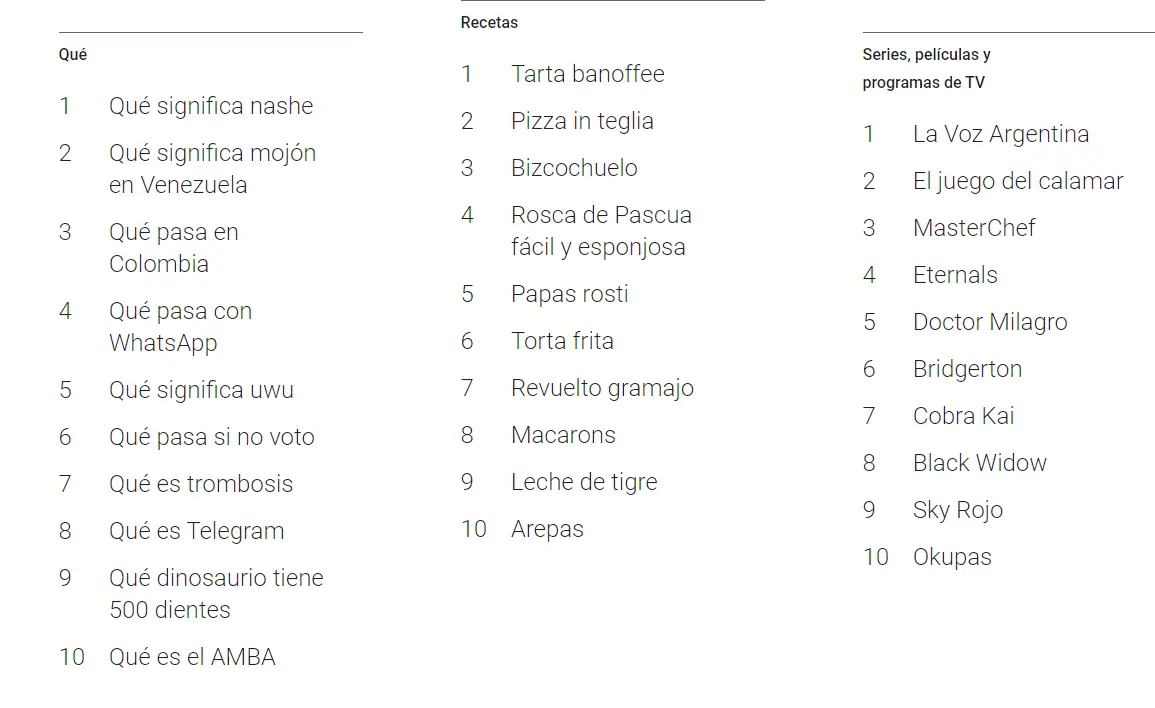Open 'MasterChef' in the TV list
This screenshot has height=708, width=1155.
point(974,228)
